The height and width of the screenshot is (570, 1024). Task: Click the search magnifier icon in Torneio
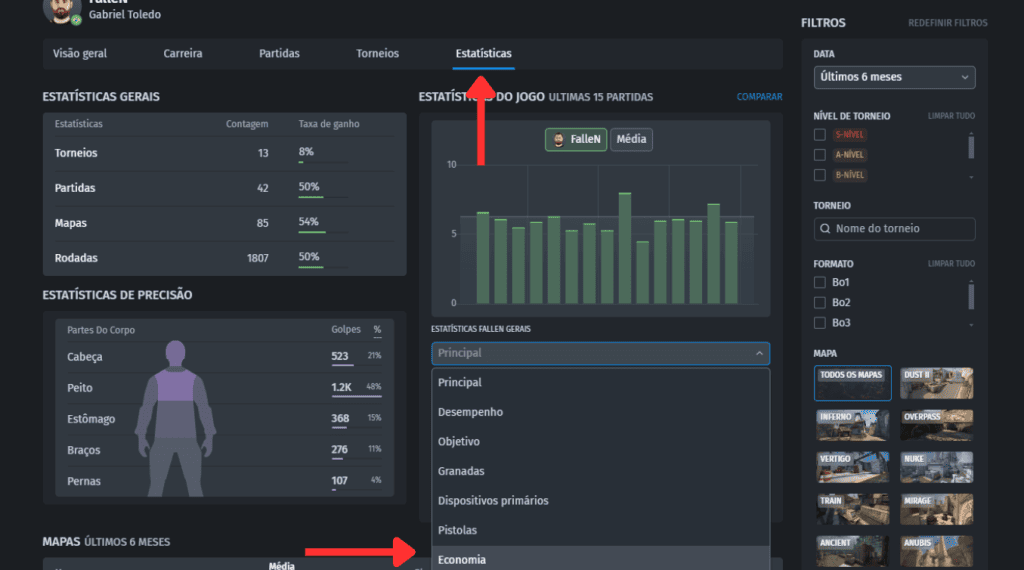tap(825, 229)
